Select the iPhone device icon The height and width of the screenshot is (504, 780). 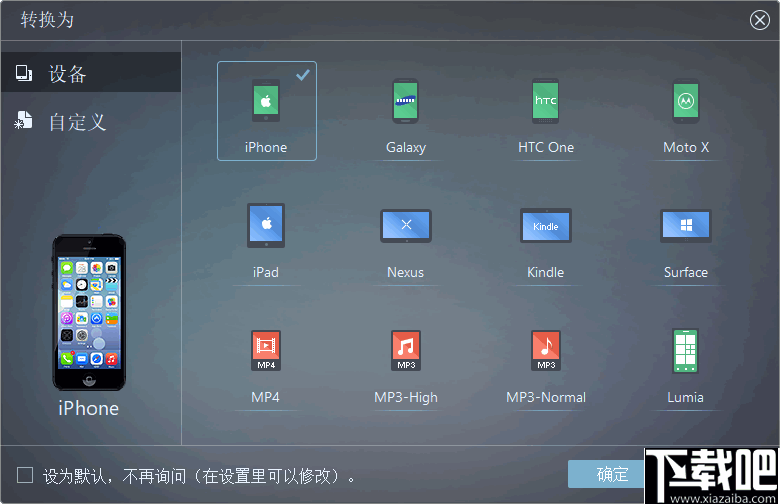pos(266,101)
